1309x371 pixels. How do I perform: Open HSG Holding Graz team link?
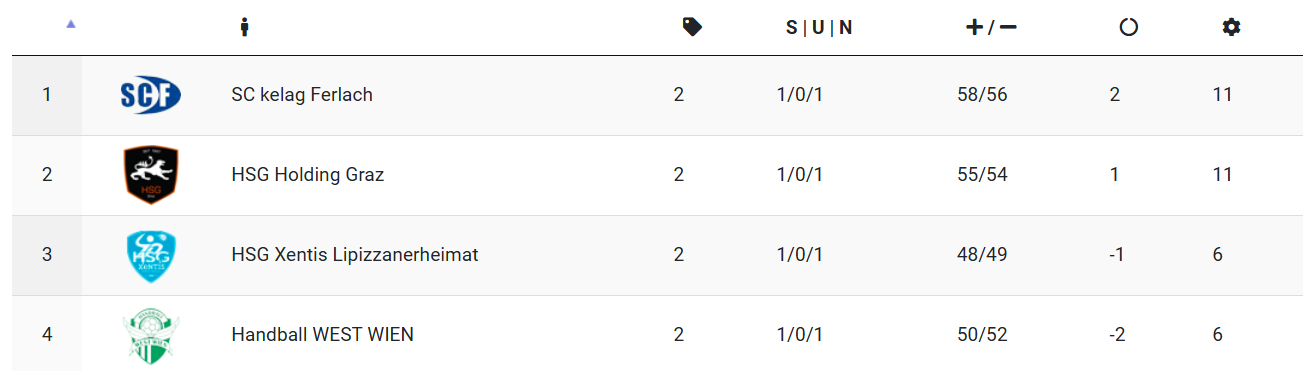(x=308, y=175)
